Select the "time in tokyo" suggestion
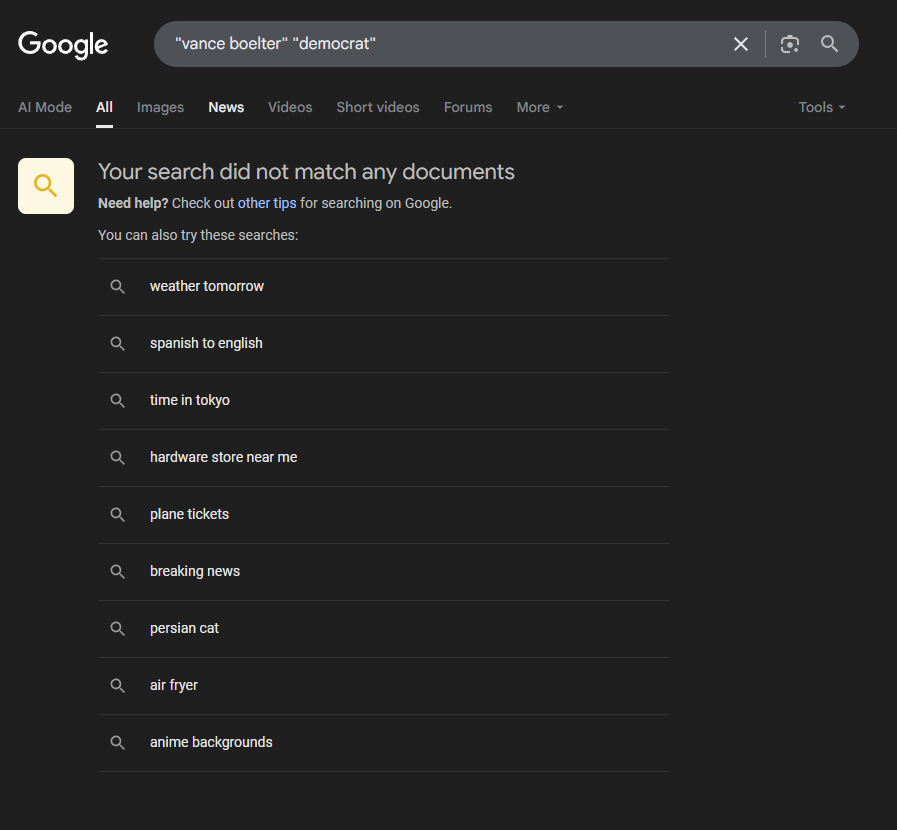This screenshot has width=897, height=830. [x=384, y=400]
